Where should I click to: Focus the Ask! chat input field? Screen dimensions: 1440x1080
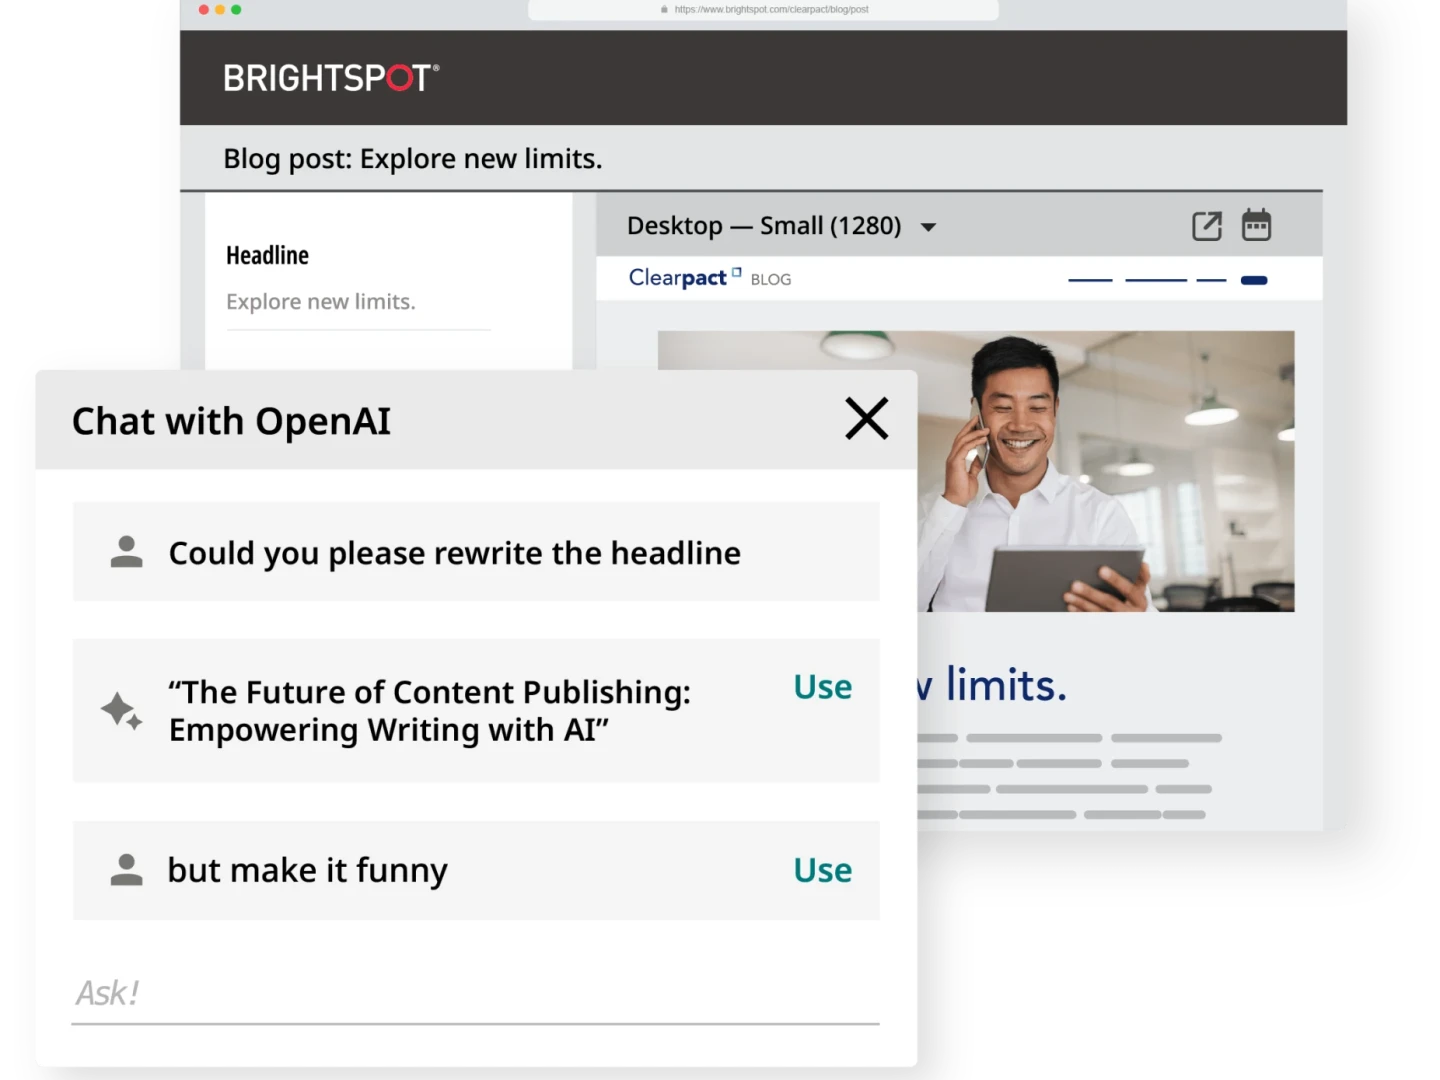pos(475,993)
